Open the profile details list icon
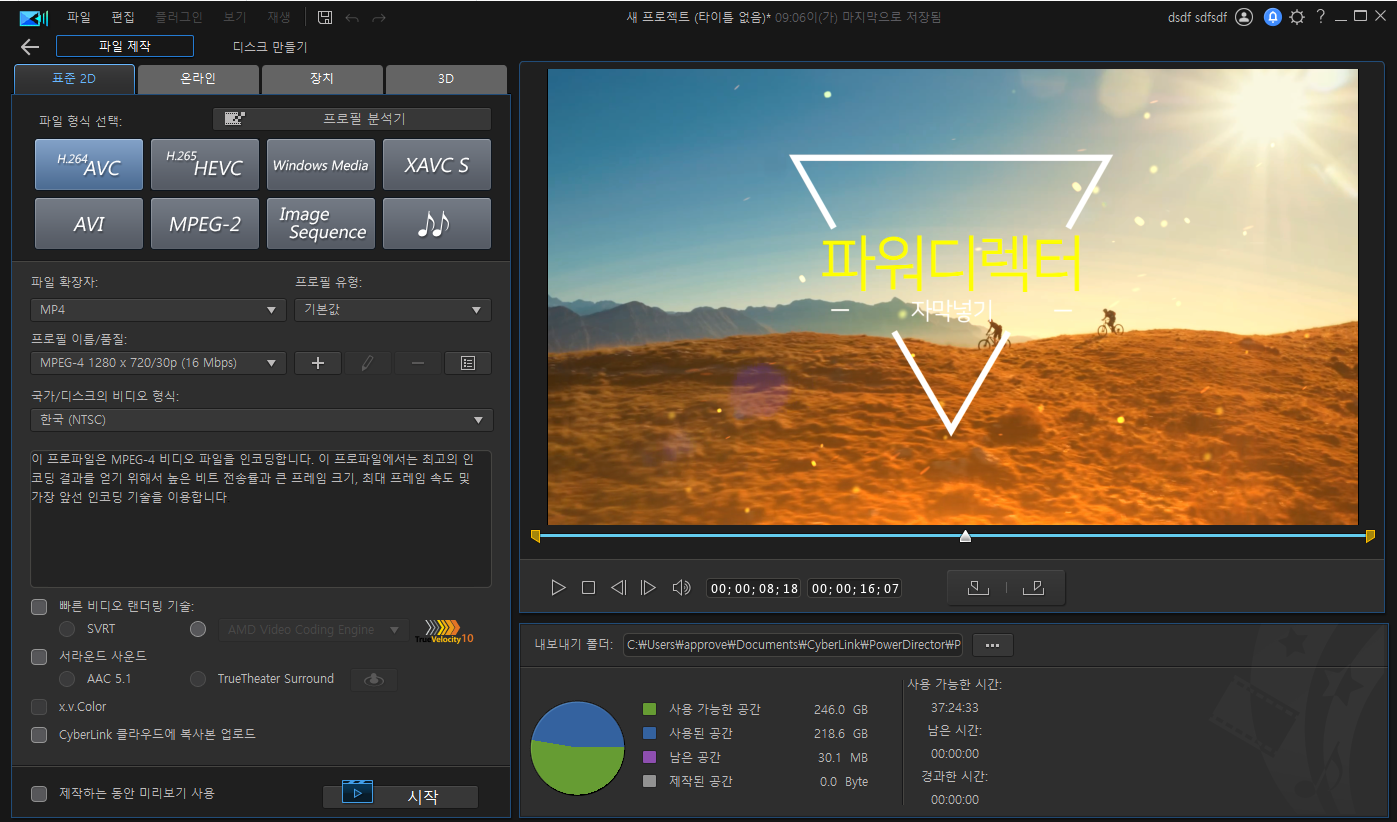 (467, 363)
